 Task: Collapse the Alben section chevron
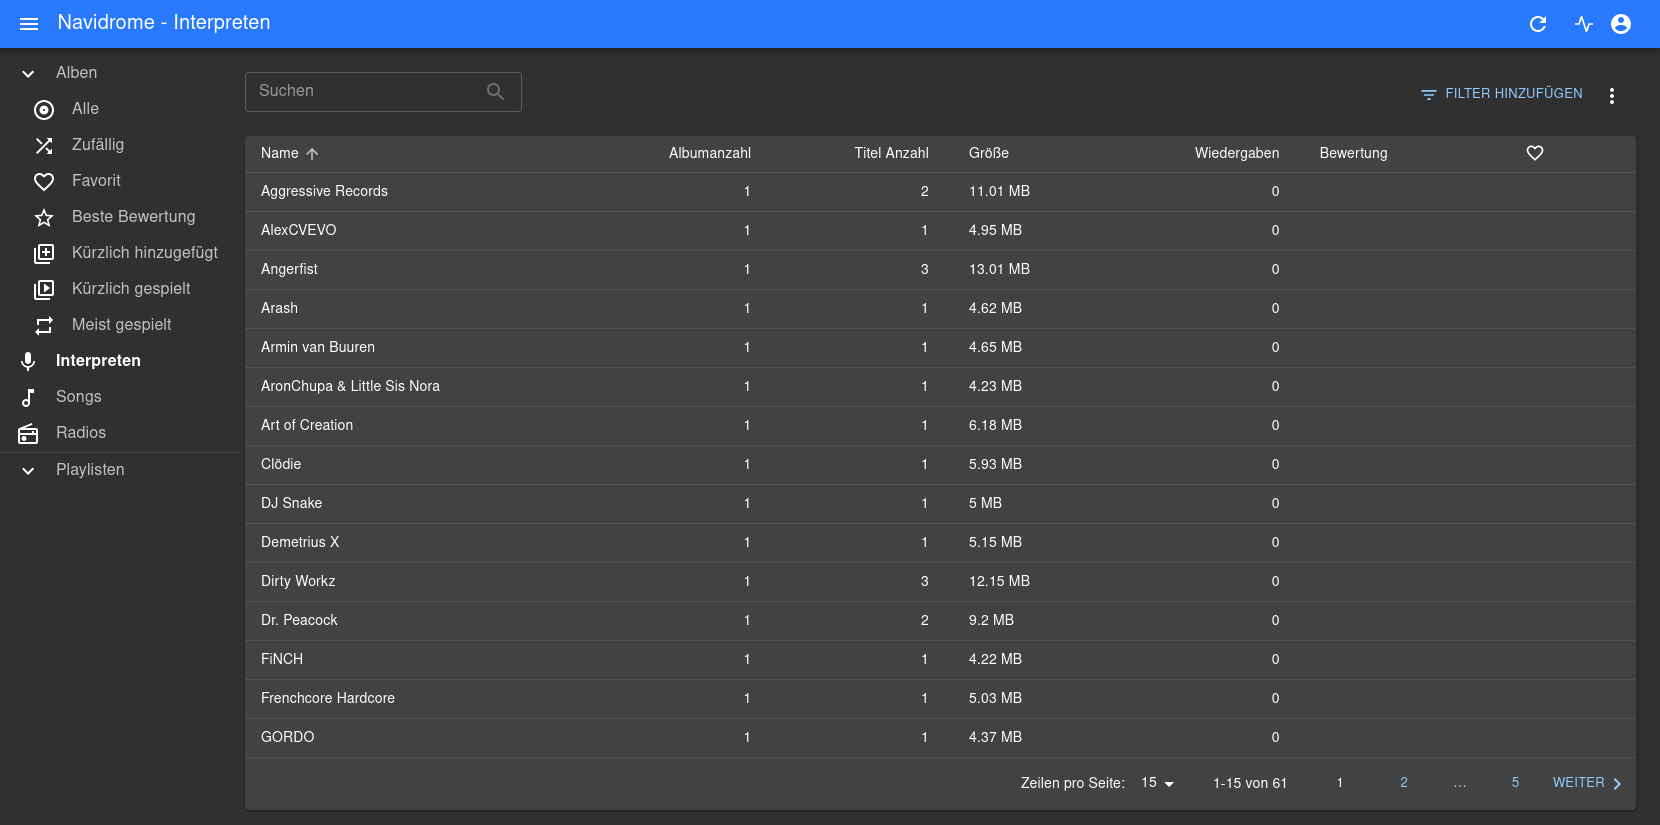(x=28, y=74)
